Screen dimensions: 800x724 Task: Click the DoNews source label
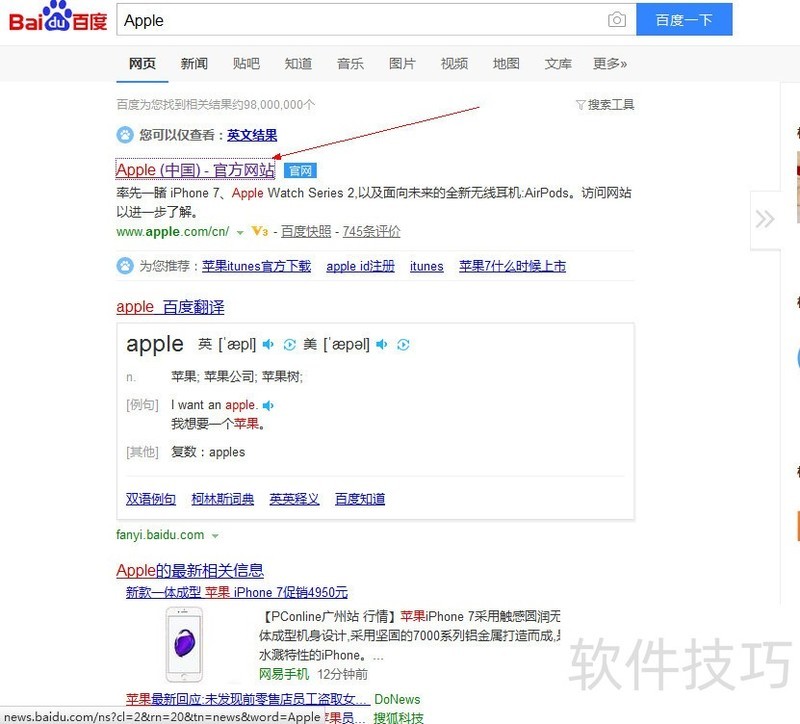click(397, 699)
